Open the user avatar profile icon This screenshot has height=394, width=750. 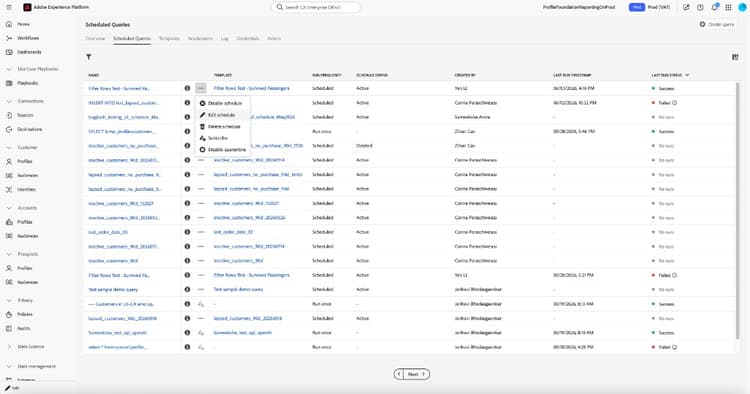tap(742, 7)
